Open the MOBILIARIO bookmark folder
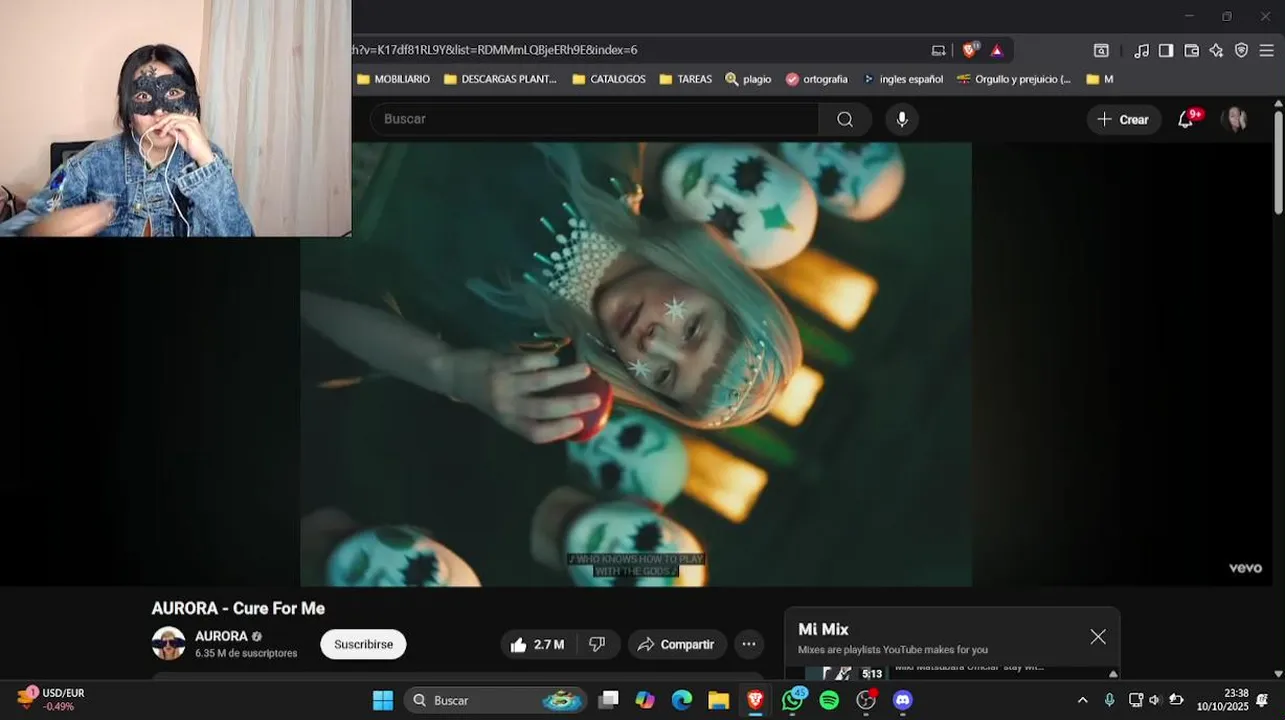 [x=393, y=79]
